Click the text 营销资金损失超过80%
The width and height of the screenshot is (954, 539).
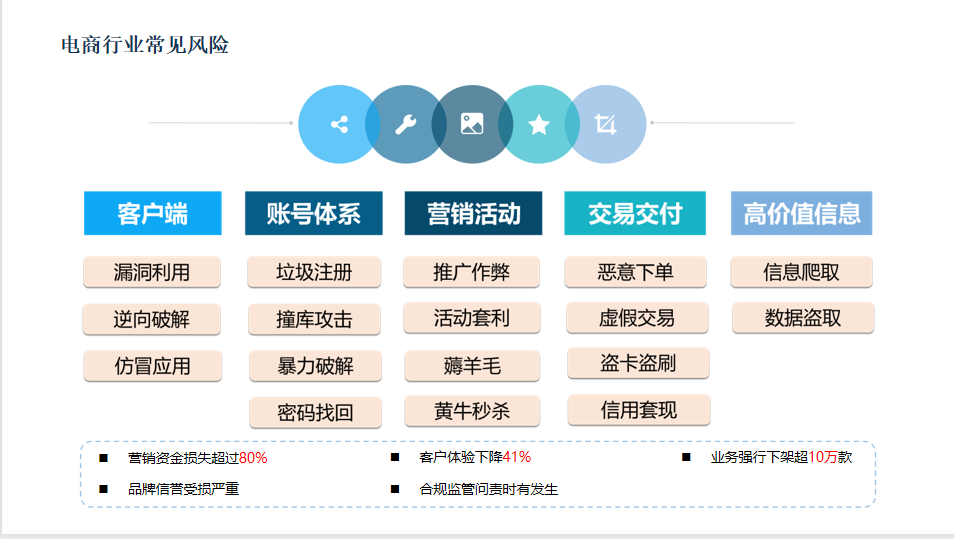[x=198, y=457]
